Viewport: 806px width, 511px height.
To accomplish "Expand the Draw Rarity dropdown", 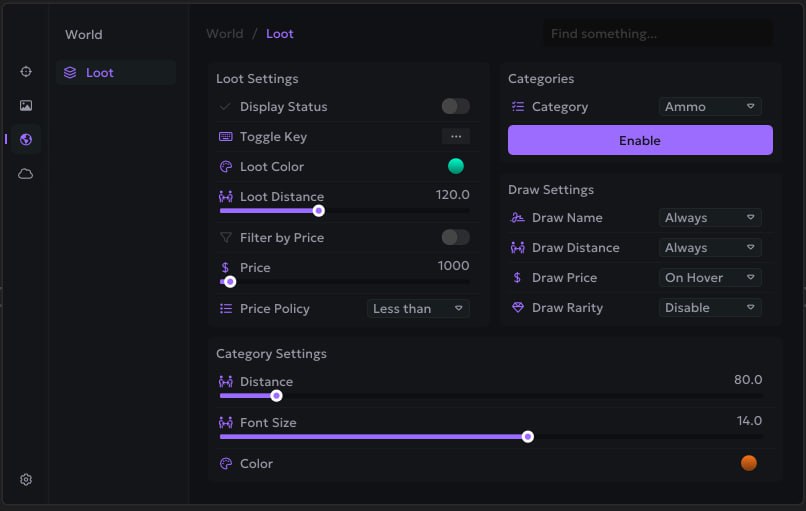I will (x=710, y=308).
